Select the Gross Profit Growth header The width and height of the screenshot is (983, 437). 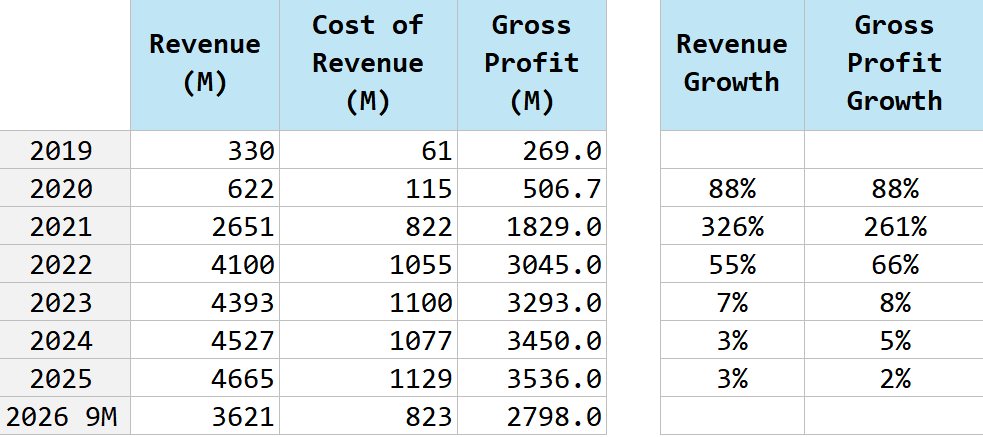click(894, 64)
